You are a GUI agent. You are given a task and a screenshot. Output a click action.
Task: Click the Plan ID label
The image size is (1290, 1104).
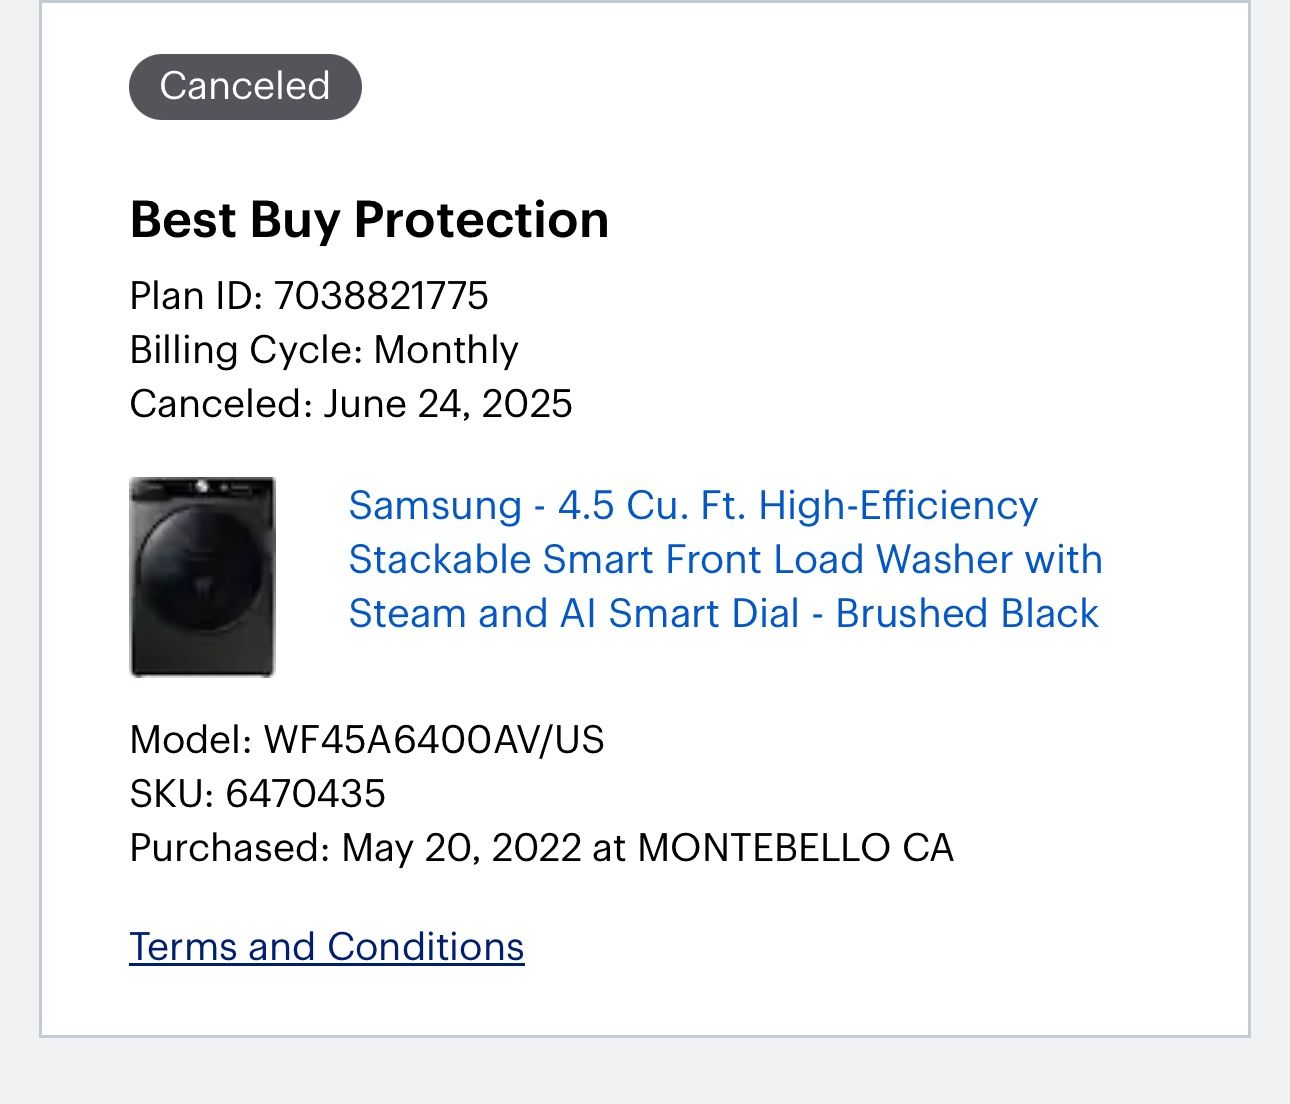point(196,296)
